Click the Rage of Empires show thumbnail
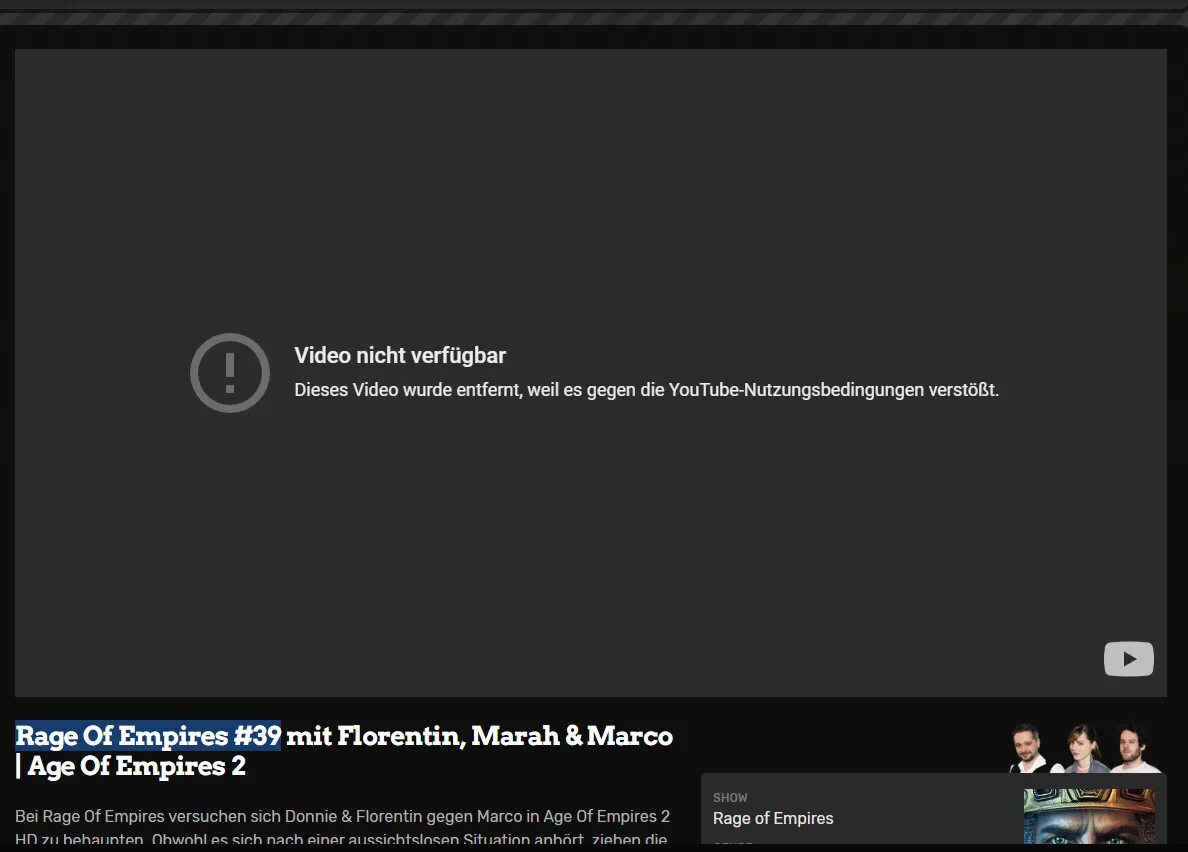 [x=1090, y=816]
